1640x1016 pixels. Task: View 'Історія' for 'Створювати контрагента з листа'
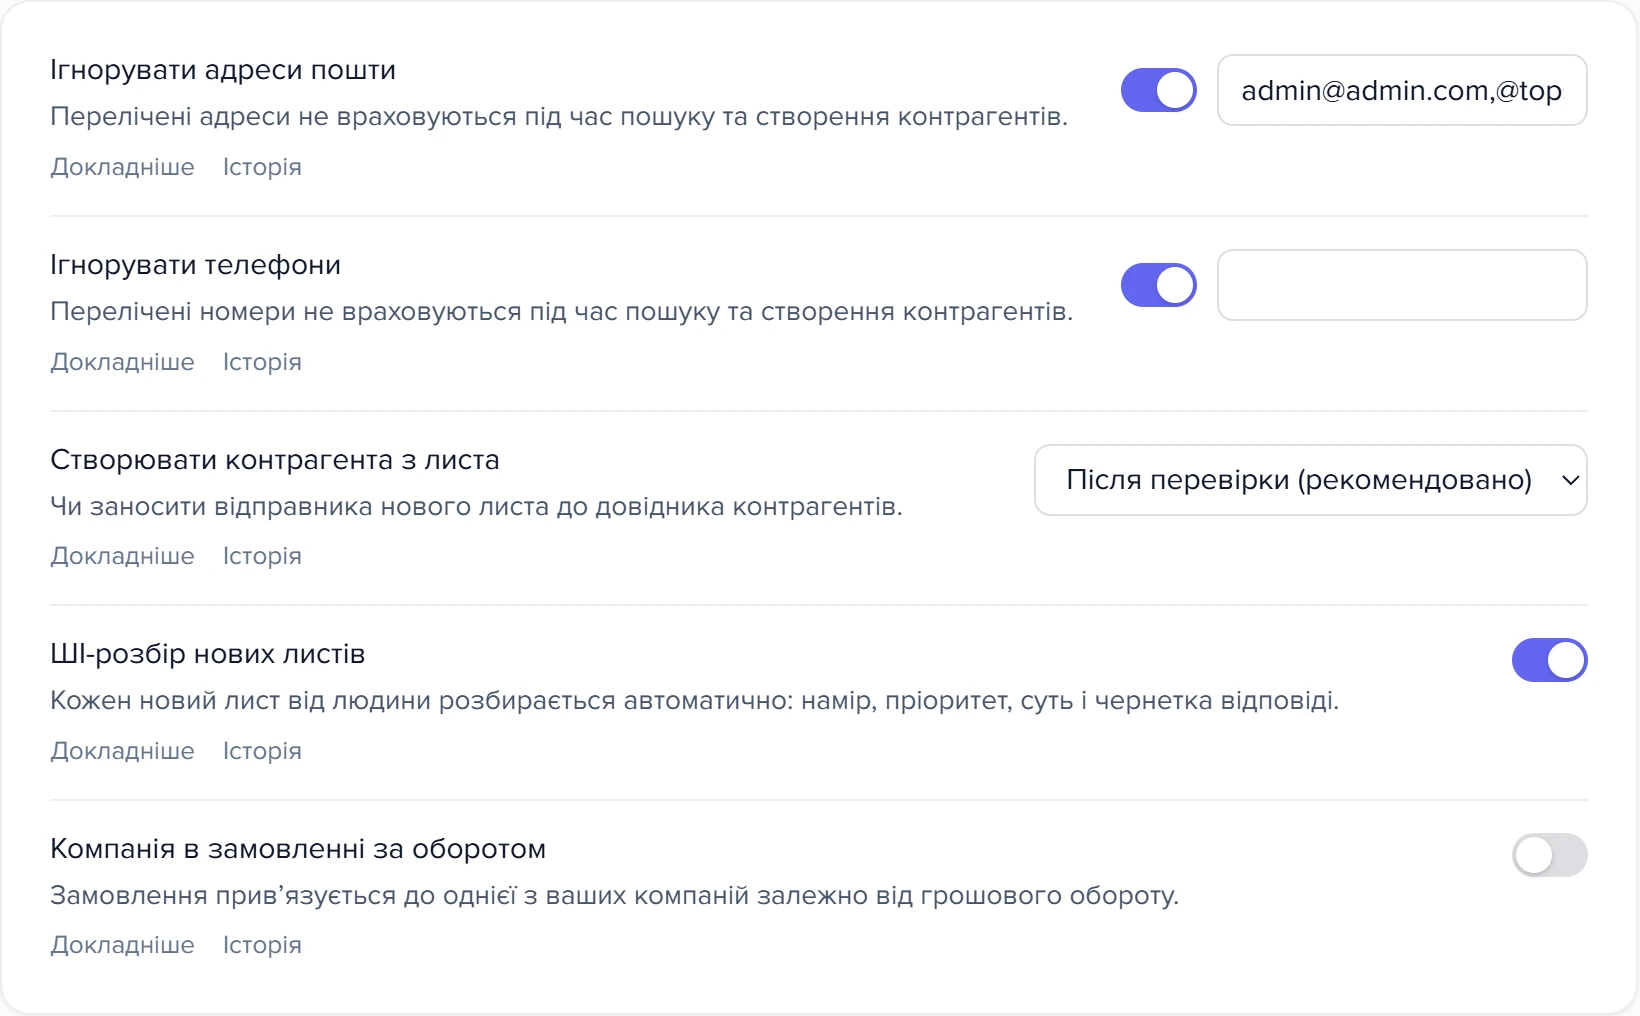point(262,556)
